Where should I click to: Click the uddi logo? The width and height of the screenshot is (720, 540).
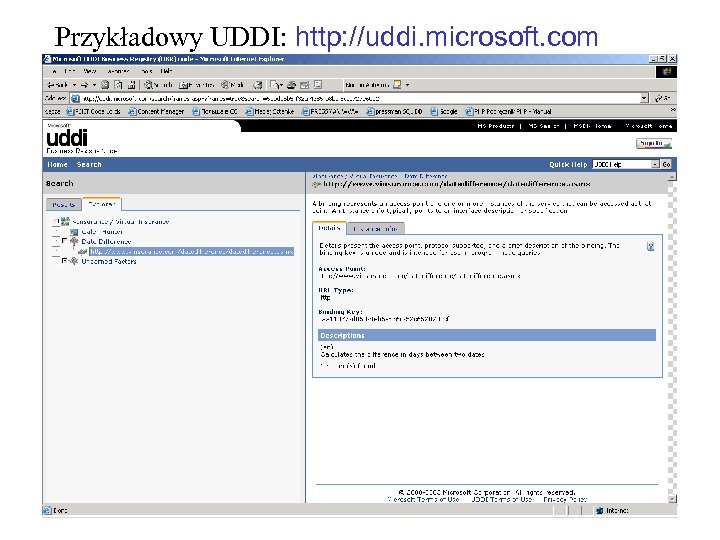tap(67, 138)
